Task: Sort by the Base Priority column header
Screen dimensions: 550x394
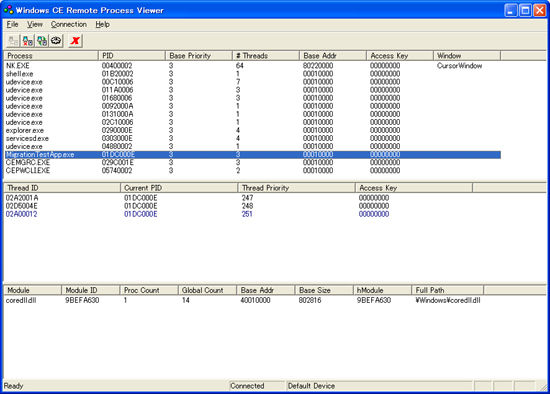Action: coord(199,56)
